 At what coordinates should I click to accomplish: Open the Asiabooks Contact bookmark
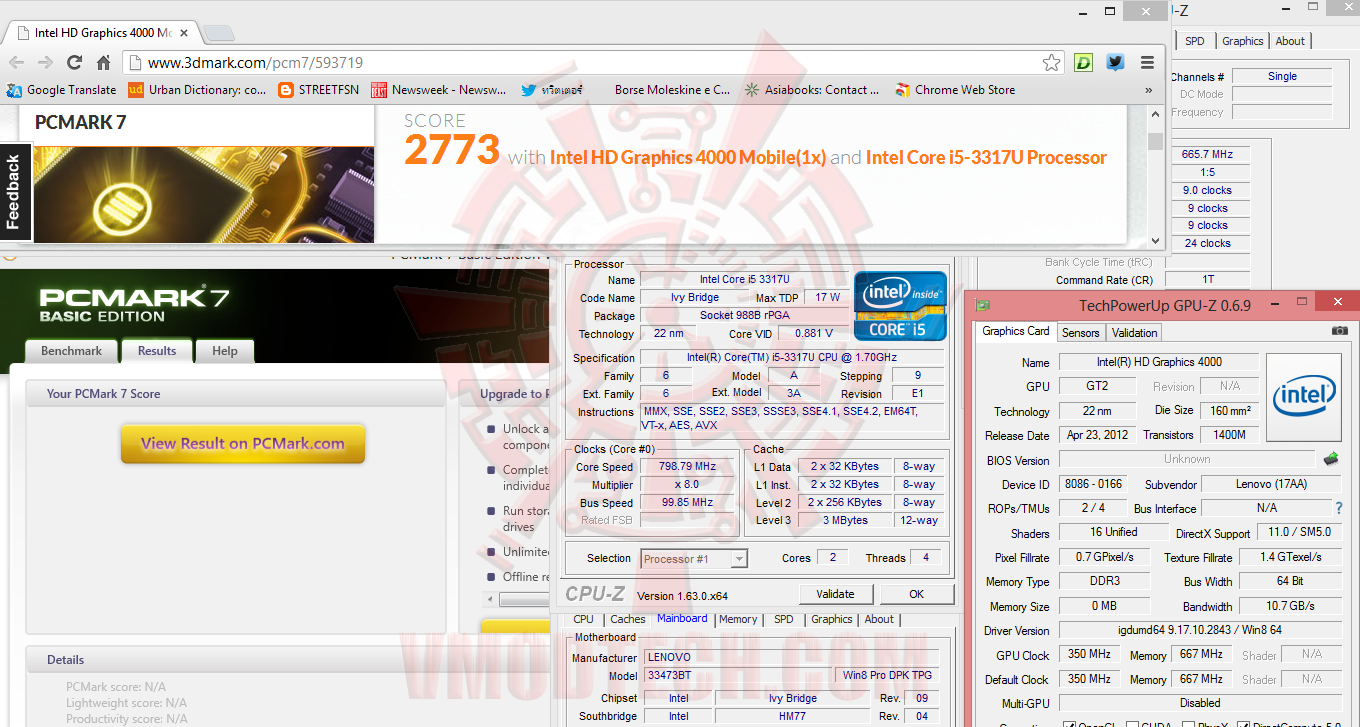(x=812, y=90)
